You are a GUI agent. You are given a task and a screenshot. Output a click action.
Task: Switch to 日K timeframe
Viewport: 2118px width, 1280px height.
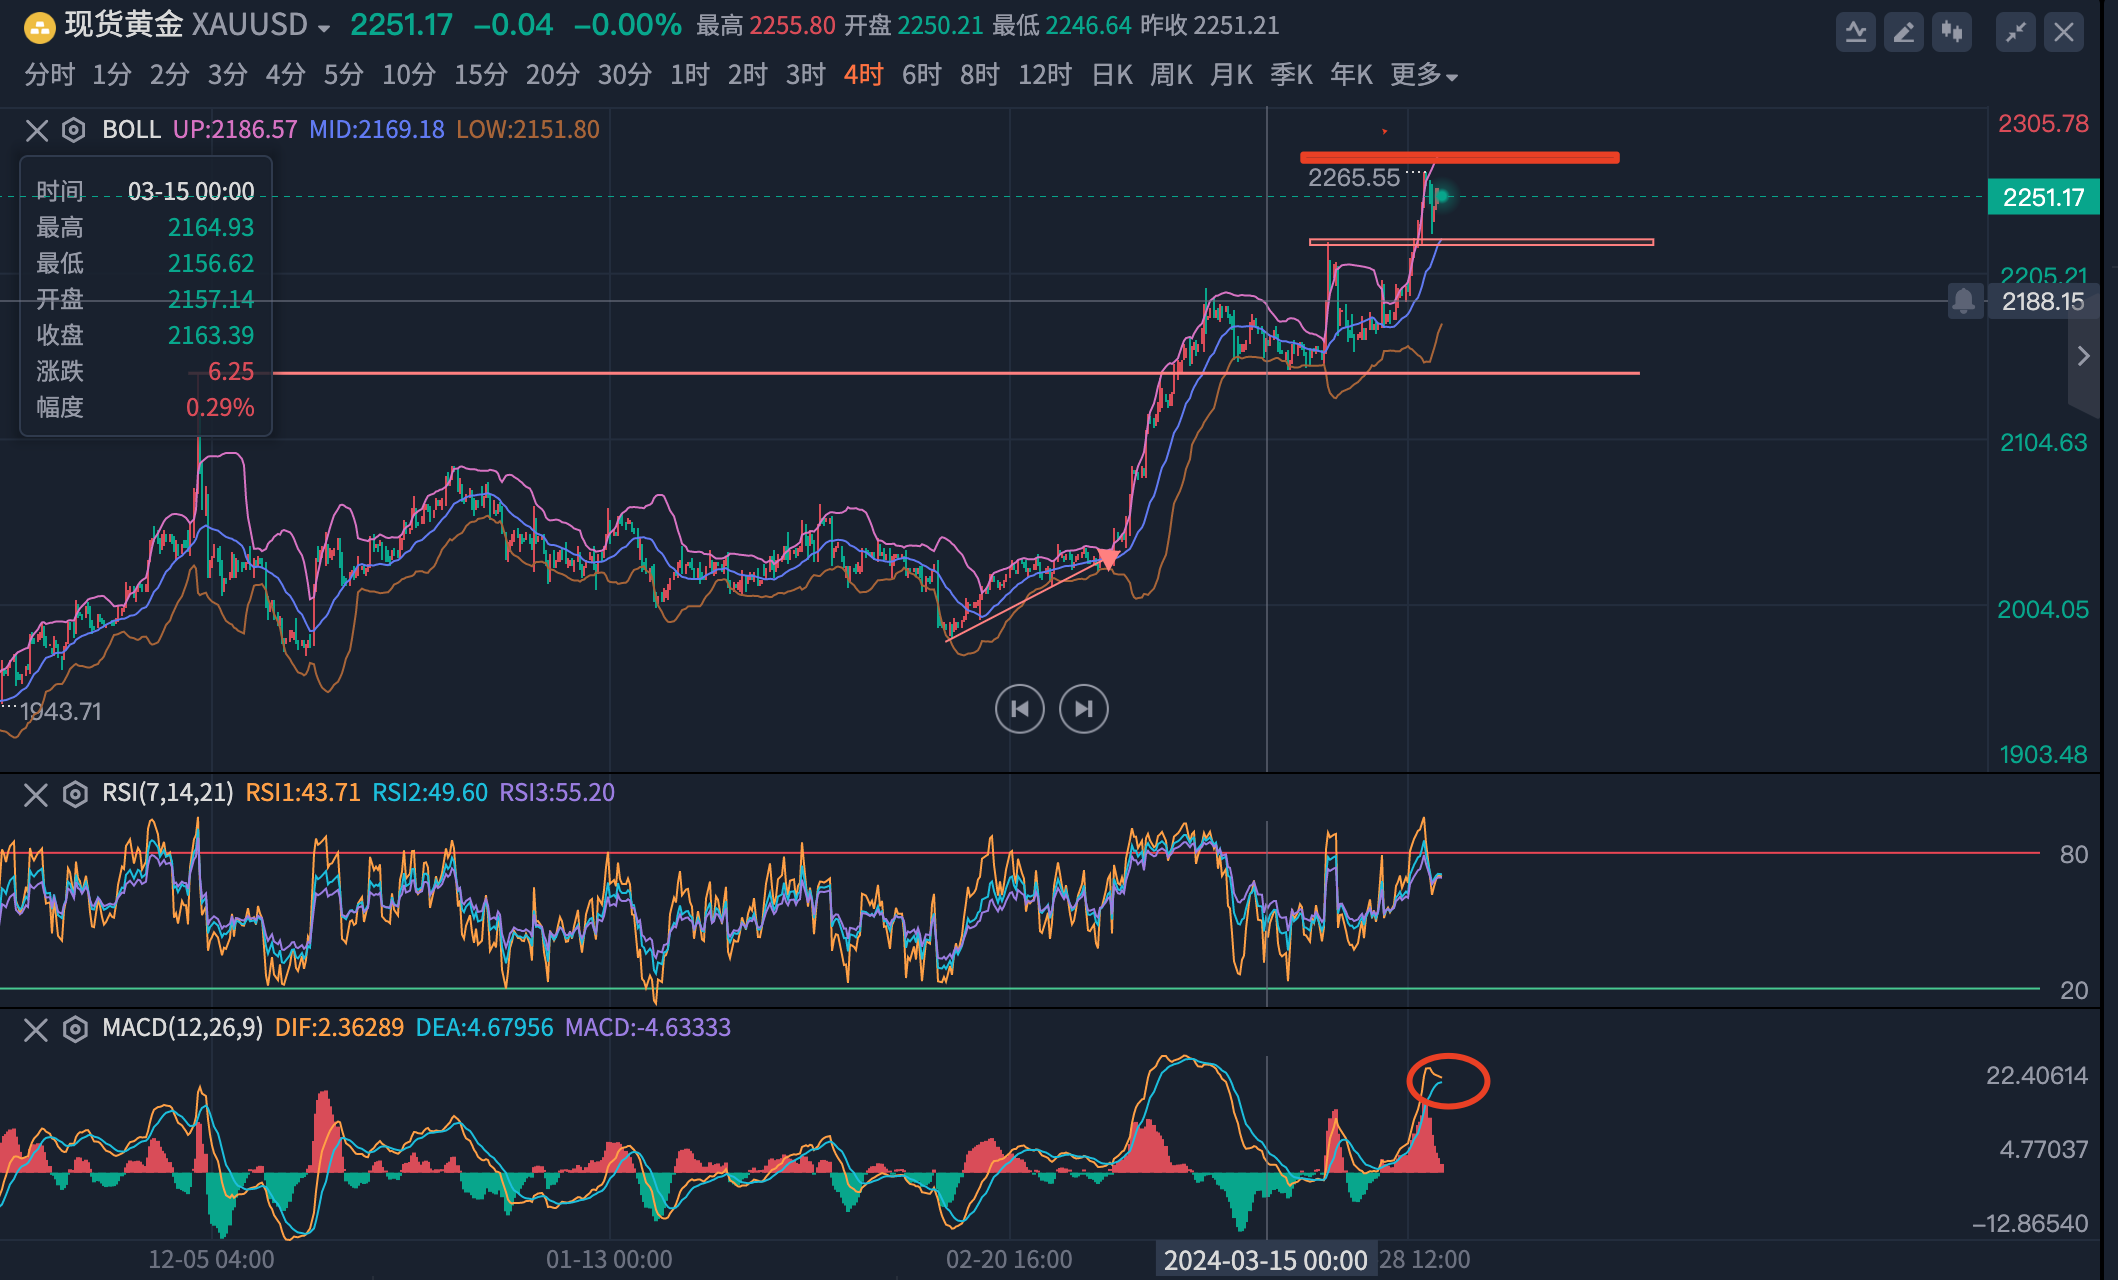pos(1112,75)
